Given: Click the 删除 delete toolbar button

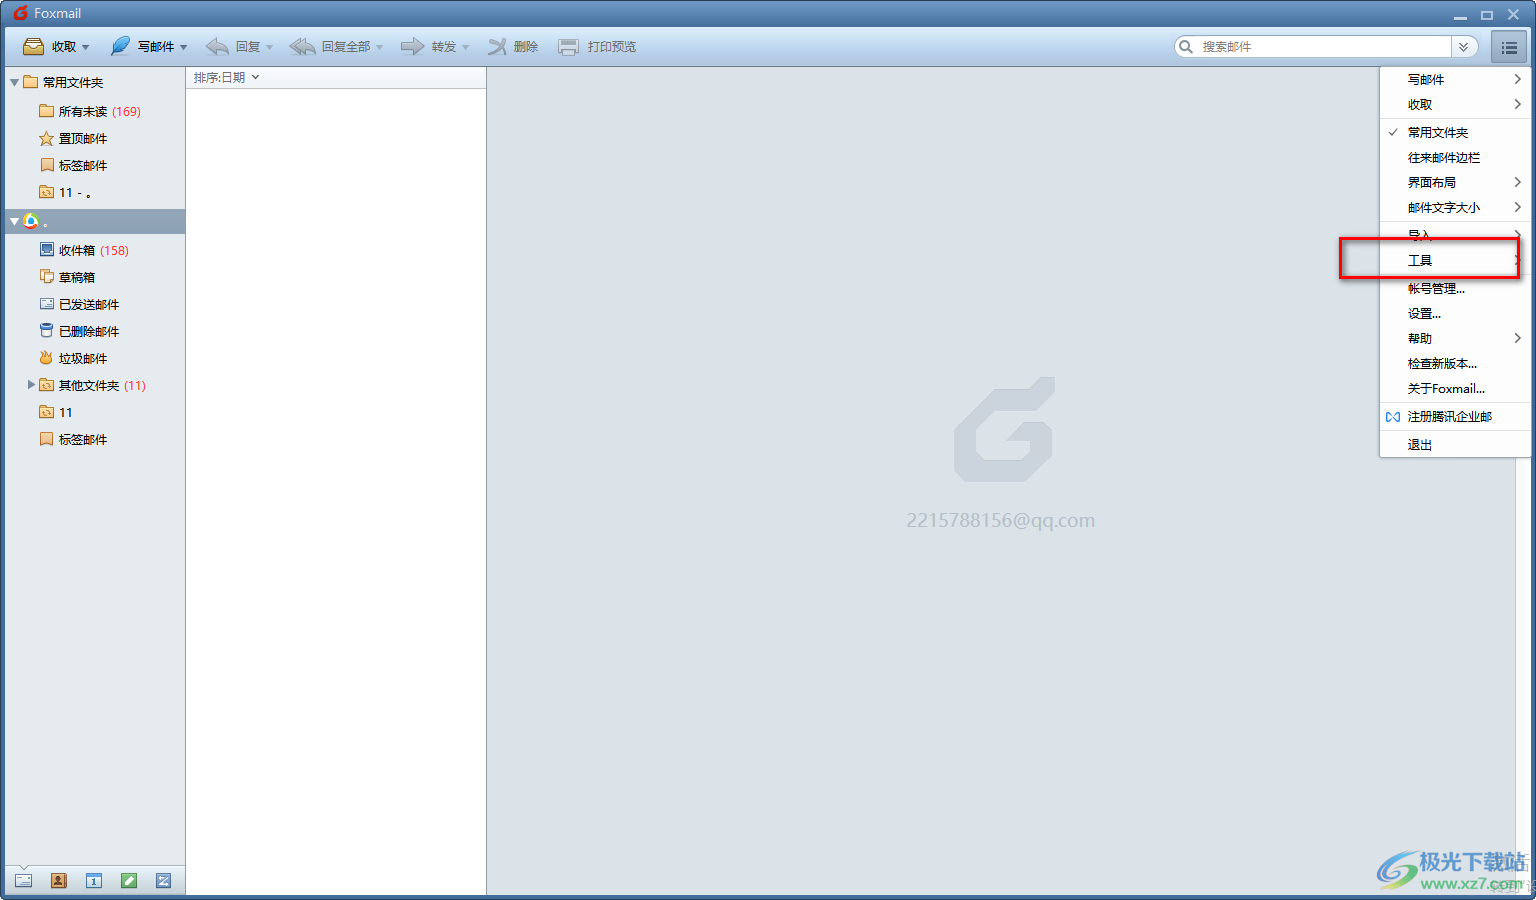Looking at the screenshot, I should [513, 47].
